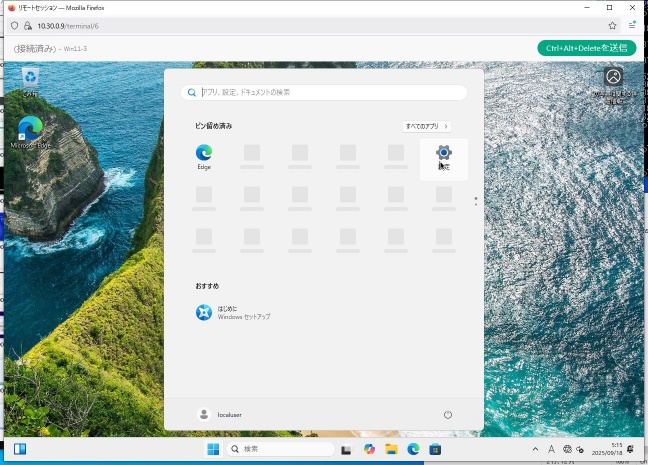The width and height of the screenshot is (648, 465).
Task: Open Edge from the pinned apps
Action: [x=204, y=155]
